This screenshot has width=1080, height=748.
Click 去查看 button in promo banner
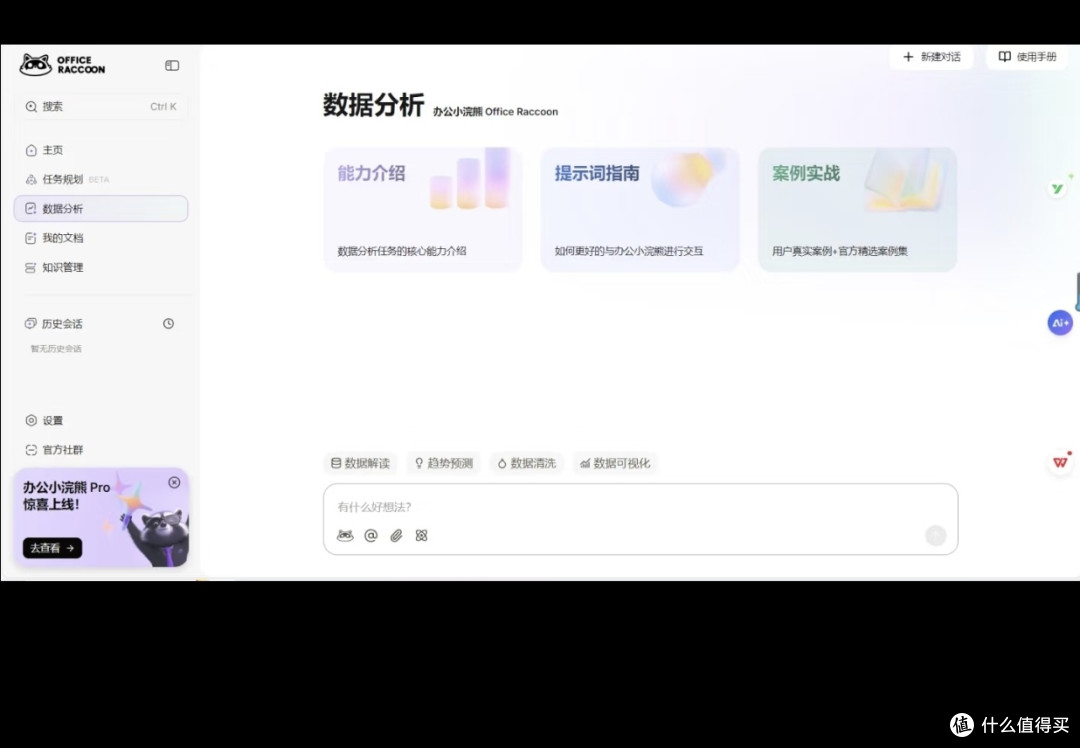(52, 548)
